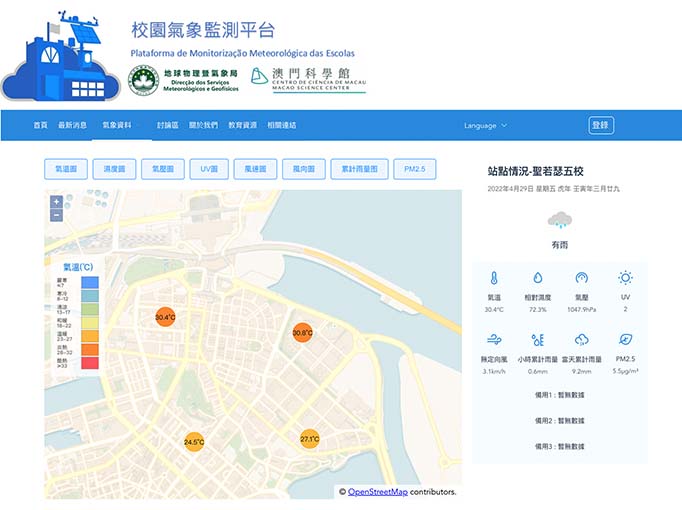Viewport: 682px width, 510px height.
Task: Click the pressure gauge 氣壓 icon
Action: click(x=581, y=278)
